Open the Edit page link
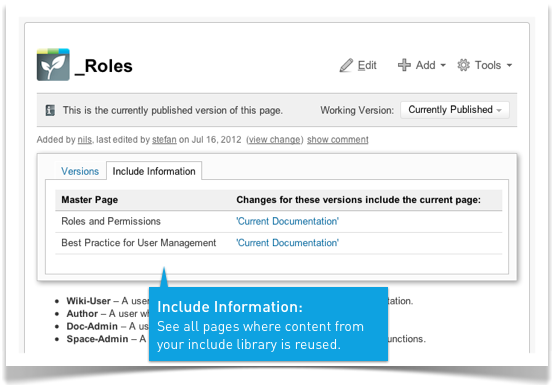This screenshot has height=385, width=554. pos(367,65)
